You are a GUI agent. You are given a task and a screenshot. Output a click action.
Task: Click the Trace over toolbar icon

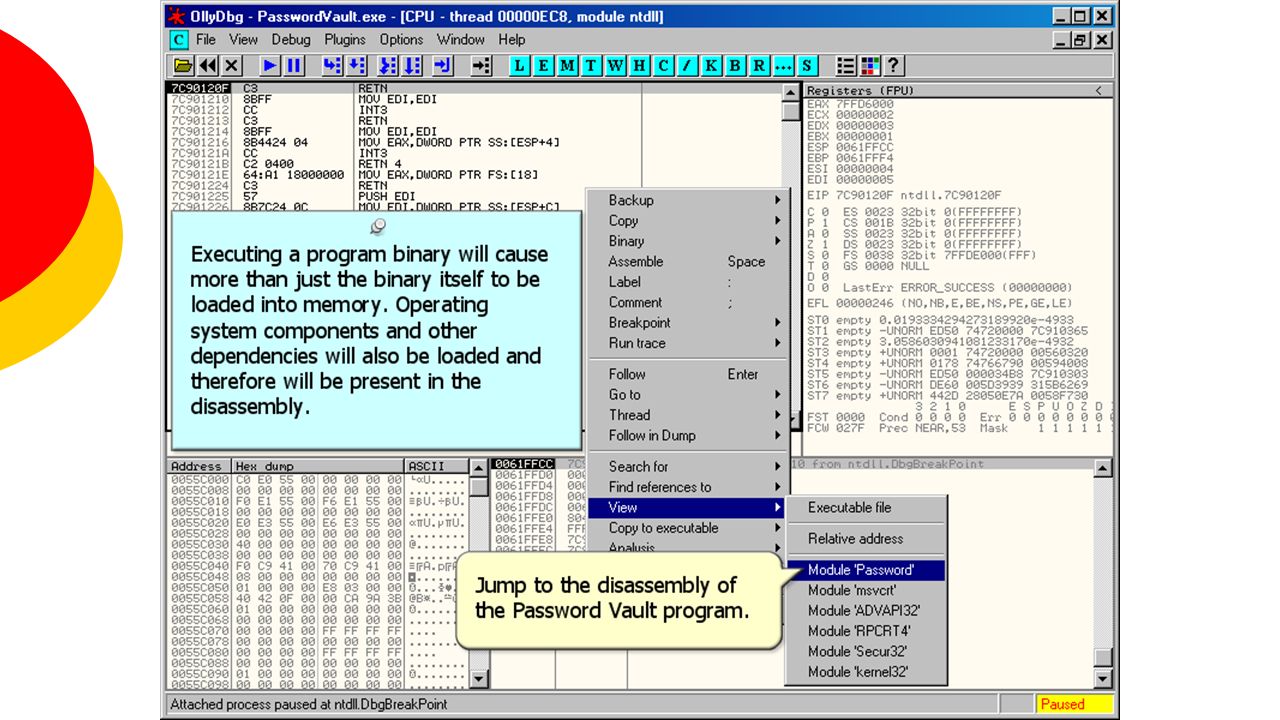(x=412, y=65)
